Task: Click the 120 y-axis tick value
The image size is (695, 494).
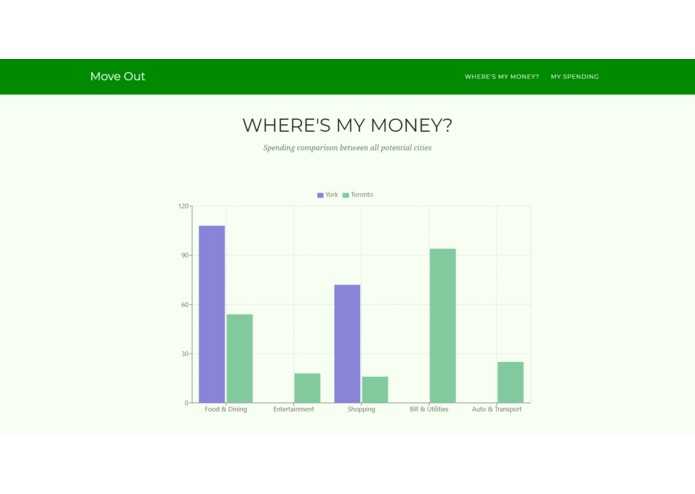Action: tap(183, 206)
